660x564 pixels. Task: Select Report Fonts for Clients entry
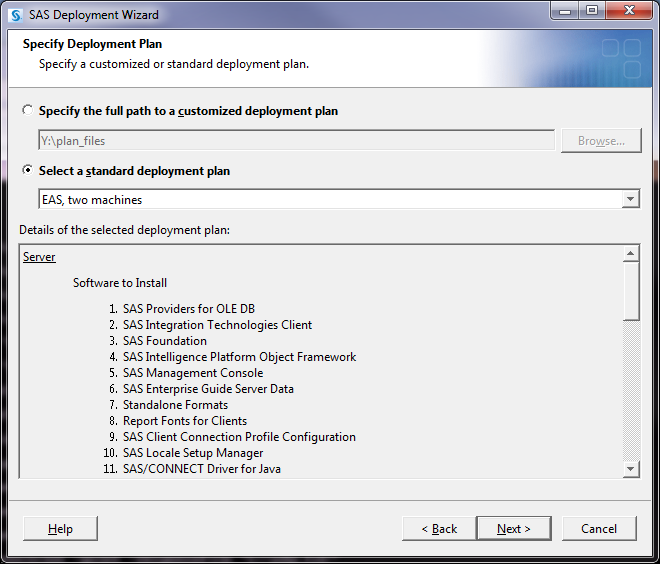click(185, 421)
